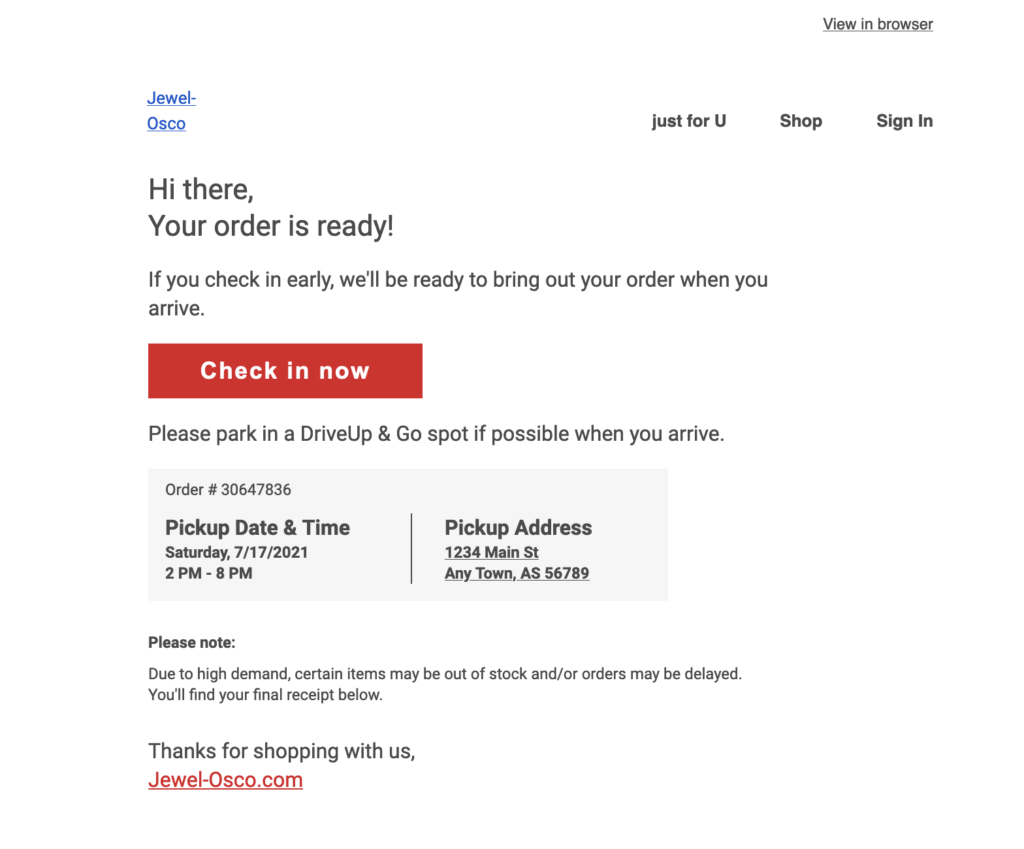Viewport: 1024px width, 849px height.
Task: Click the 'Your order is ready!' greeting
Action: [x=271, y=226]
